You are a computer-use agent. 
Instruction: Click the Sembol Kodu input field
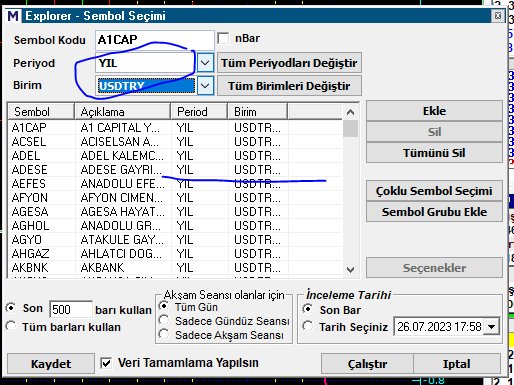[x=155, y=40]
